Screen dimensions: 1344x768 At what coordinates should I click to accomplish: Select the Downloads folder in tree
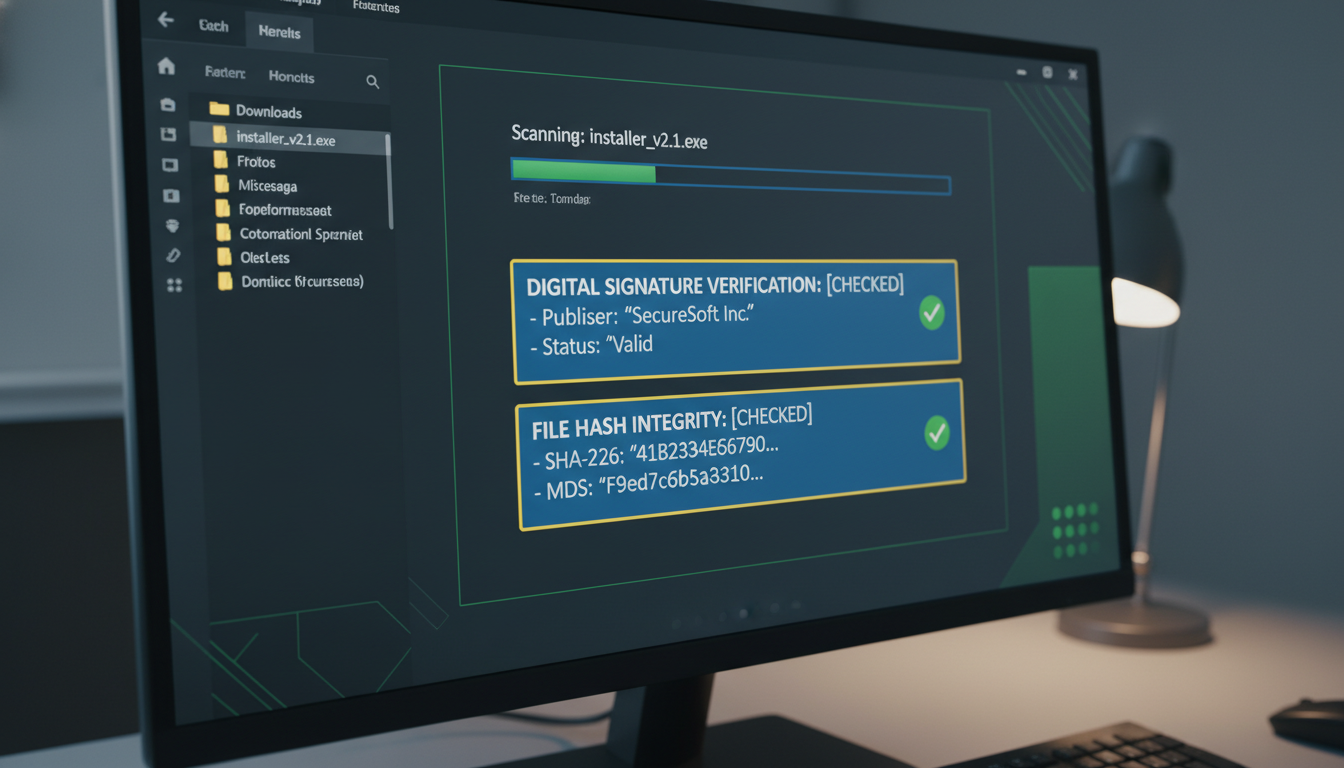coord(268,112)
